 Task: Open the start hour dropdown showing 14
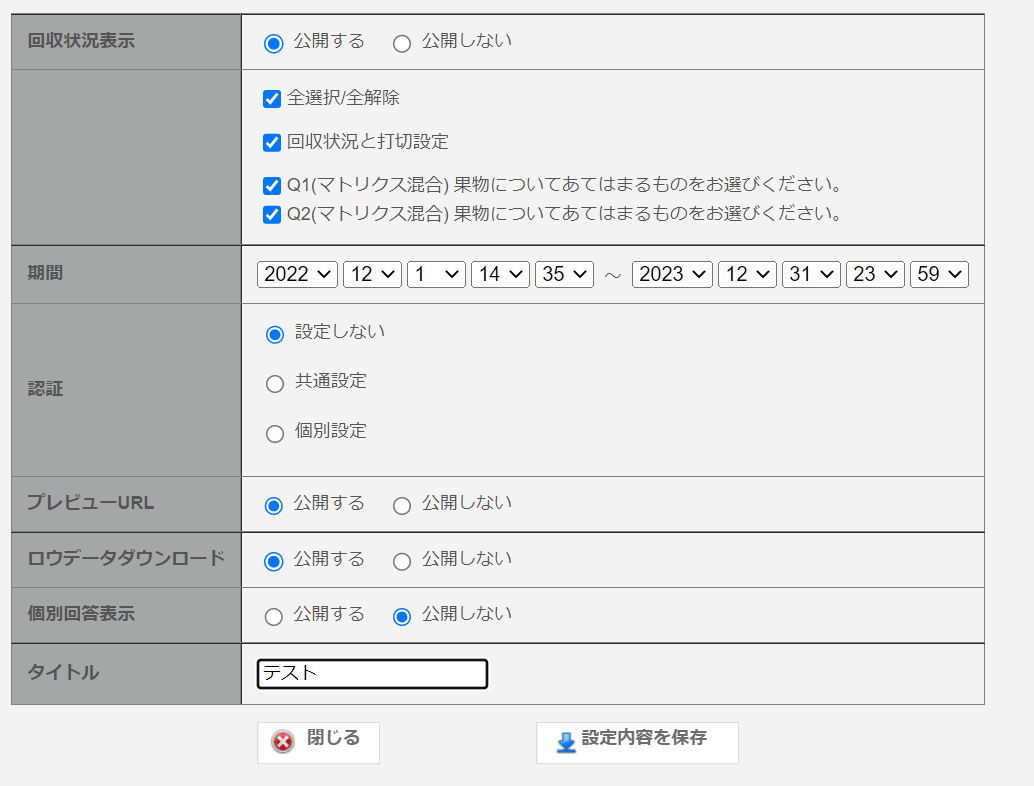coord(500,274)
